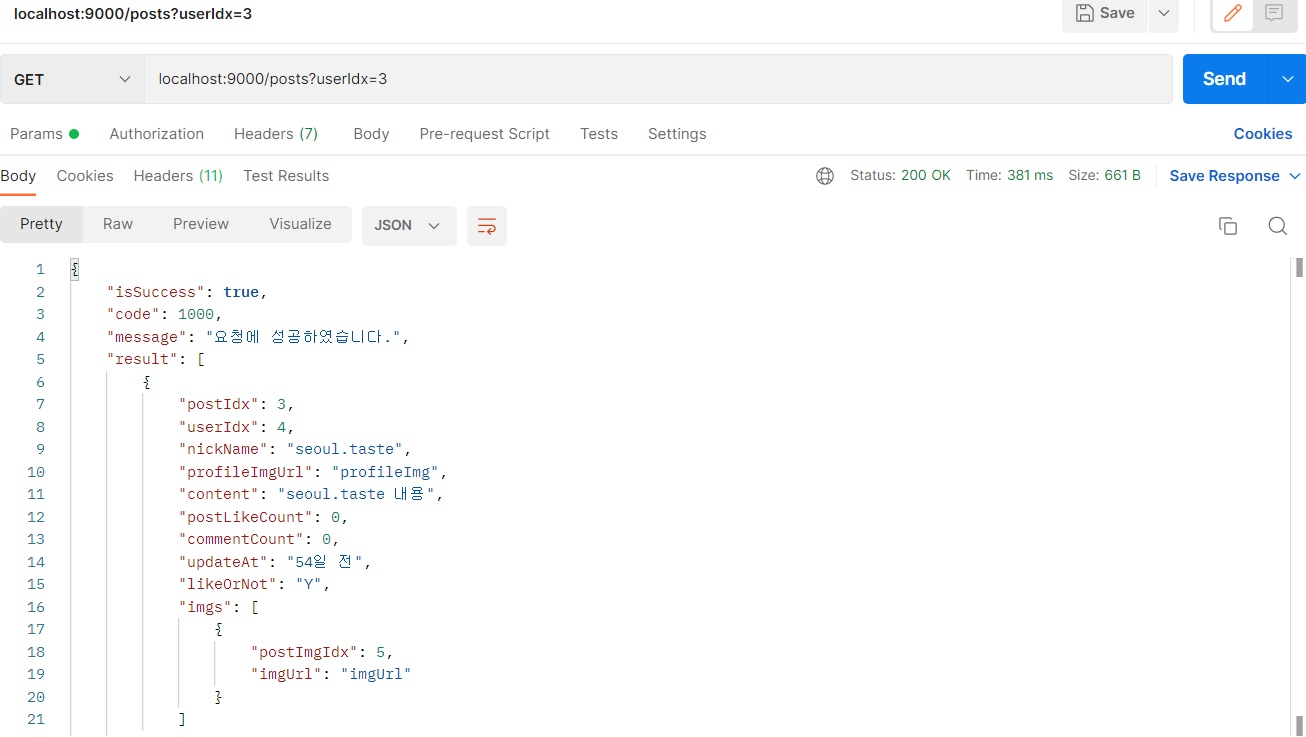
Task: Click the Size: 661 B text
Action: pyautogui.click(x=1104, y=176)
